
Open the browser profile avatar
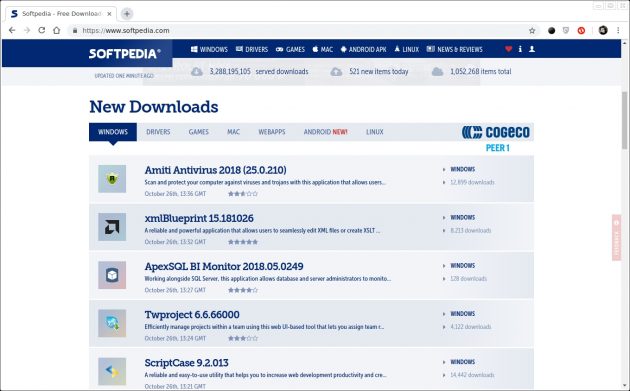(603, 30)
